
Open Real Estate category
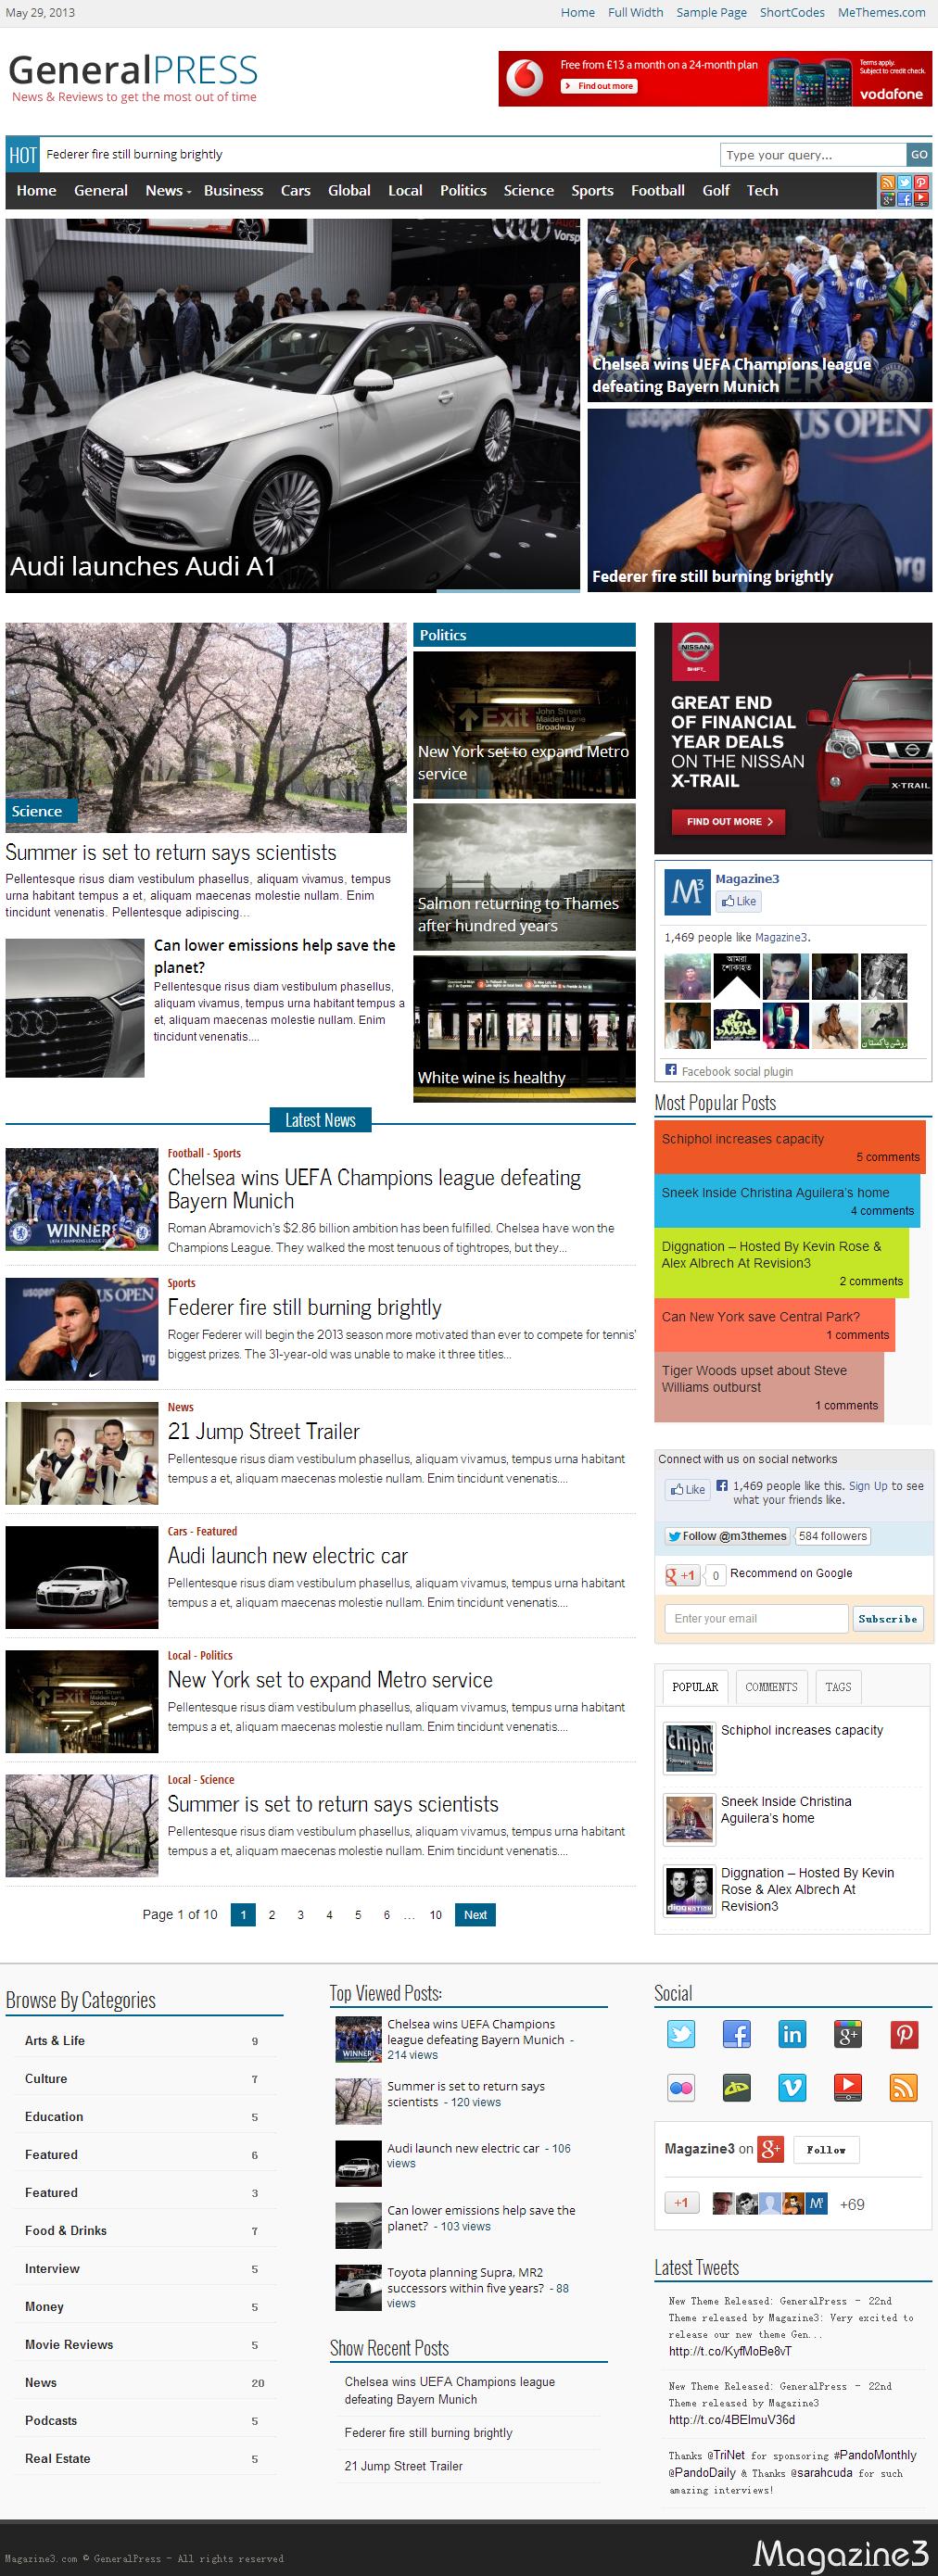[57, 2458]
